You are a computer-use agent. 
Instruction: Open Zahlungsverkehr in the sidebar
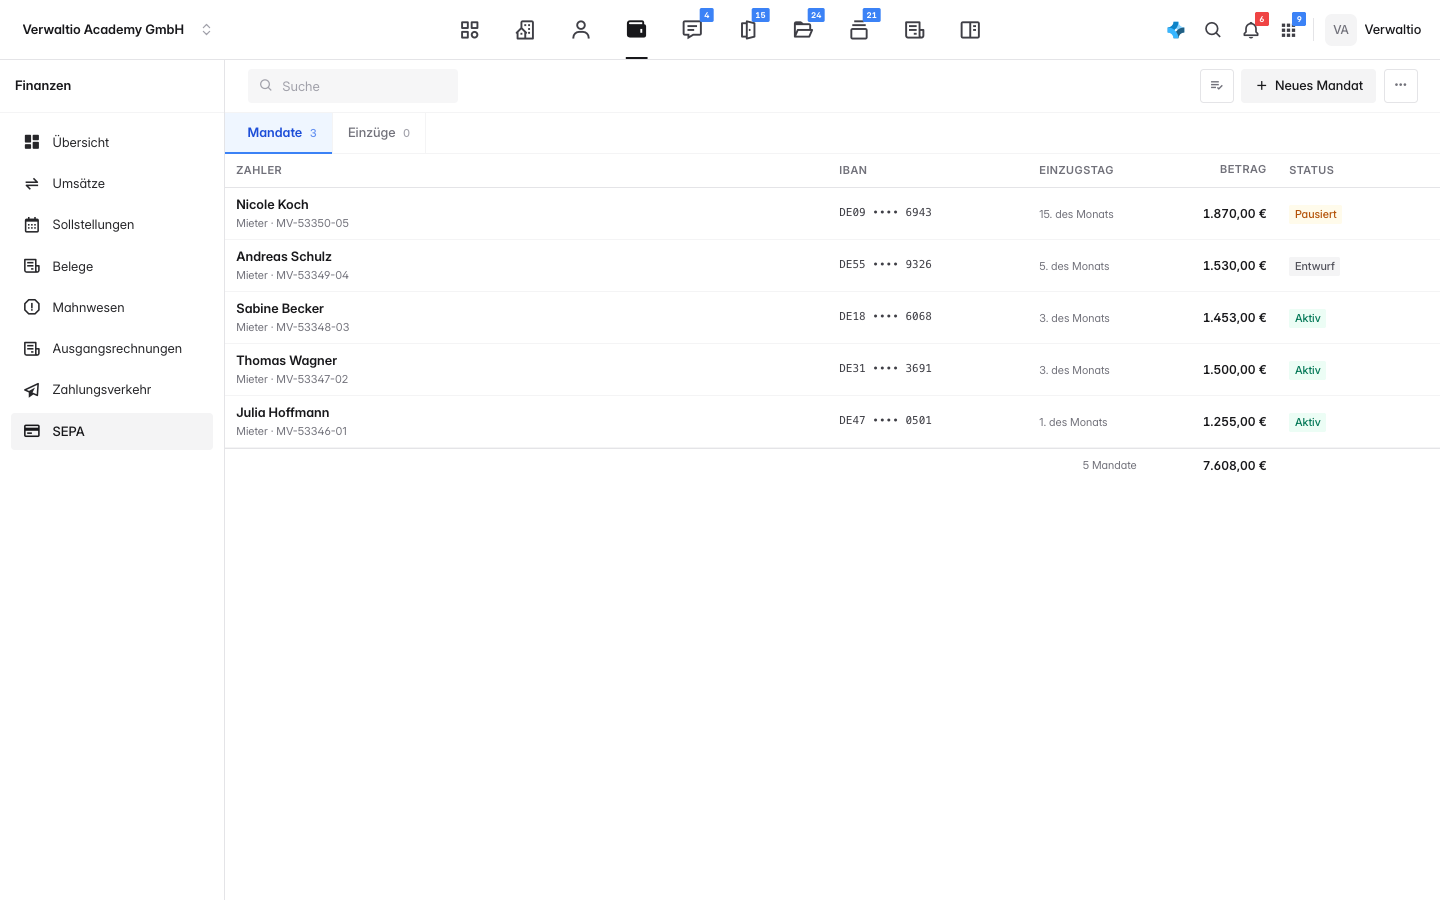tap(112, 390)
